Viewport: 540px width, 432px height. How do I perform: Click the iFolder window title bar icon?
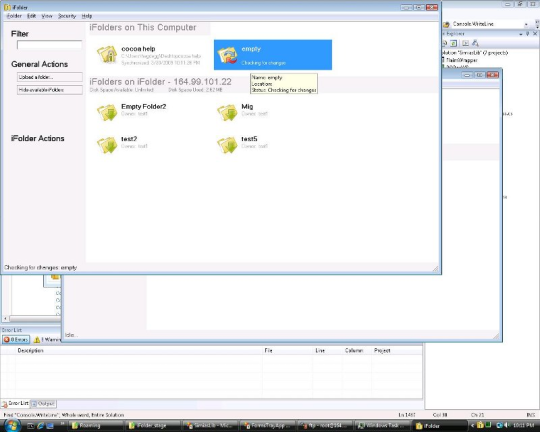tap(7, 7)
